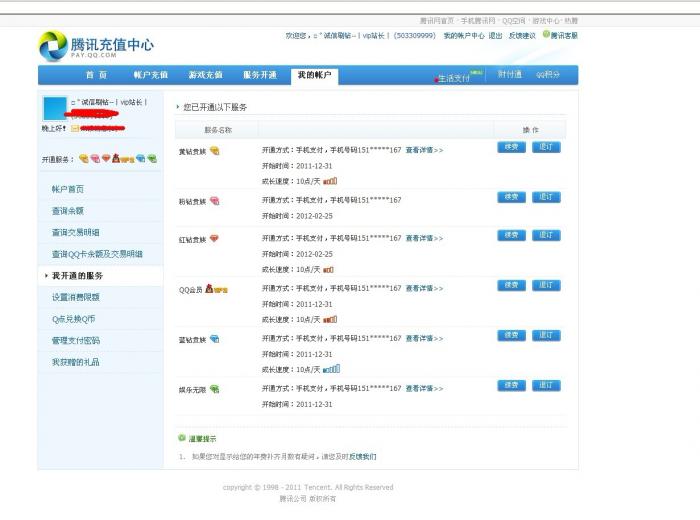
Task: Click growth level bars icon in QQ会员 row
Action: (x=330, y=320)
